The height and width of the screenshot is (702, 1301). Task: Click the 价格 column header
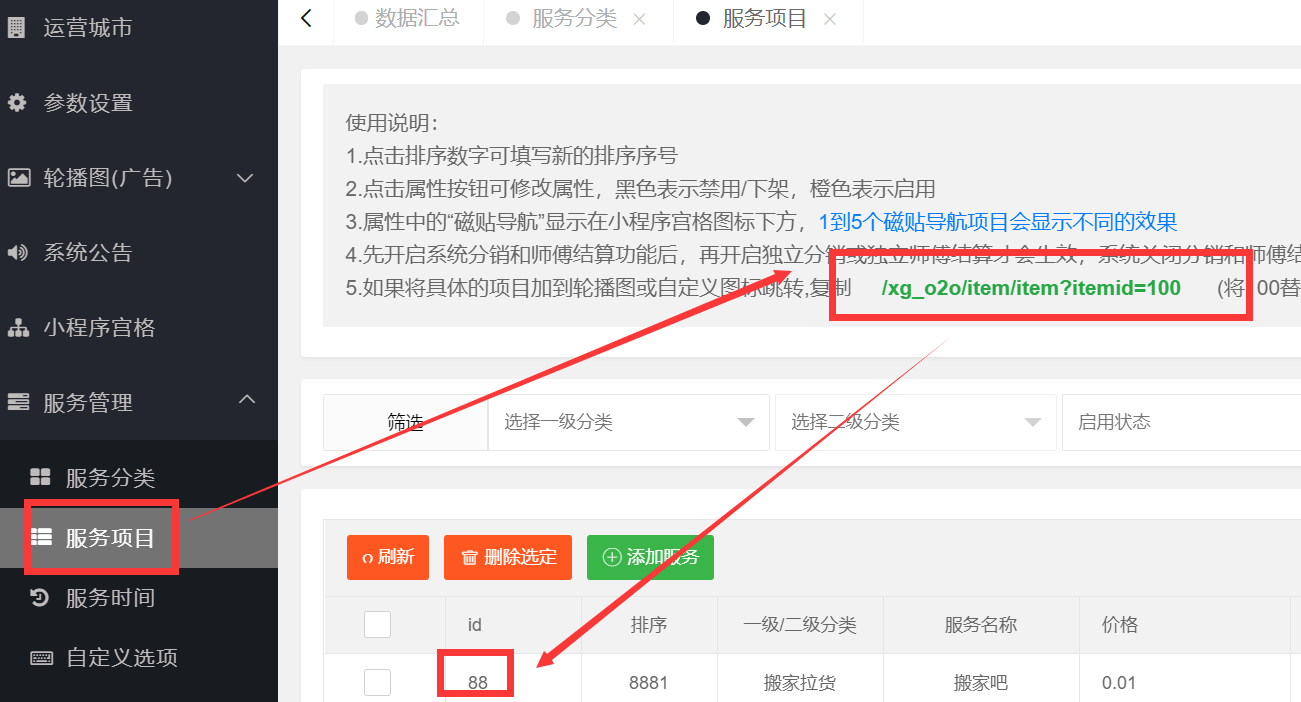1120,625
